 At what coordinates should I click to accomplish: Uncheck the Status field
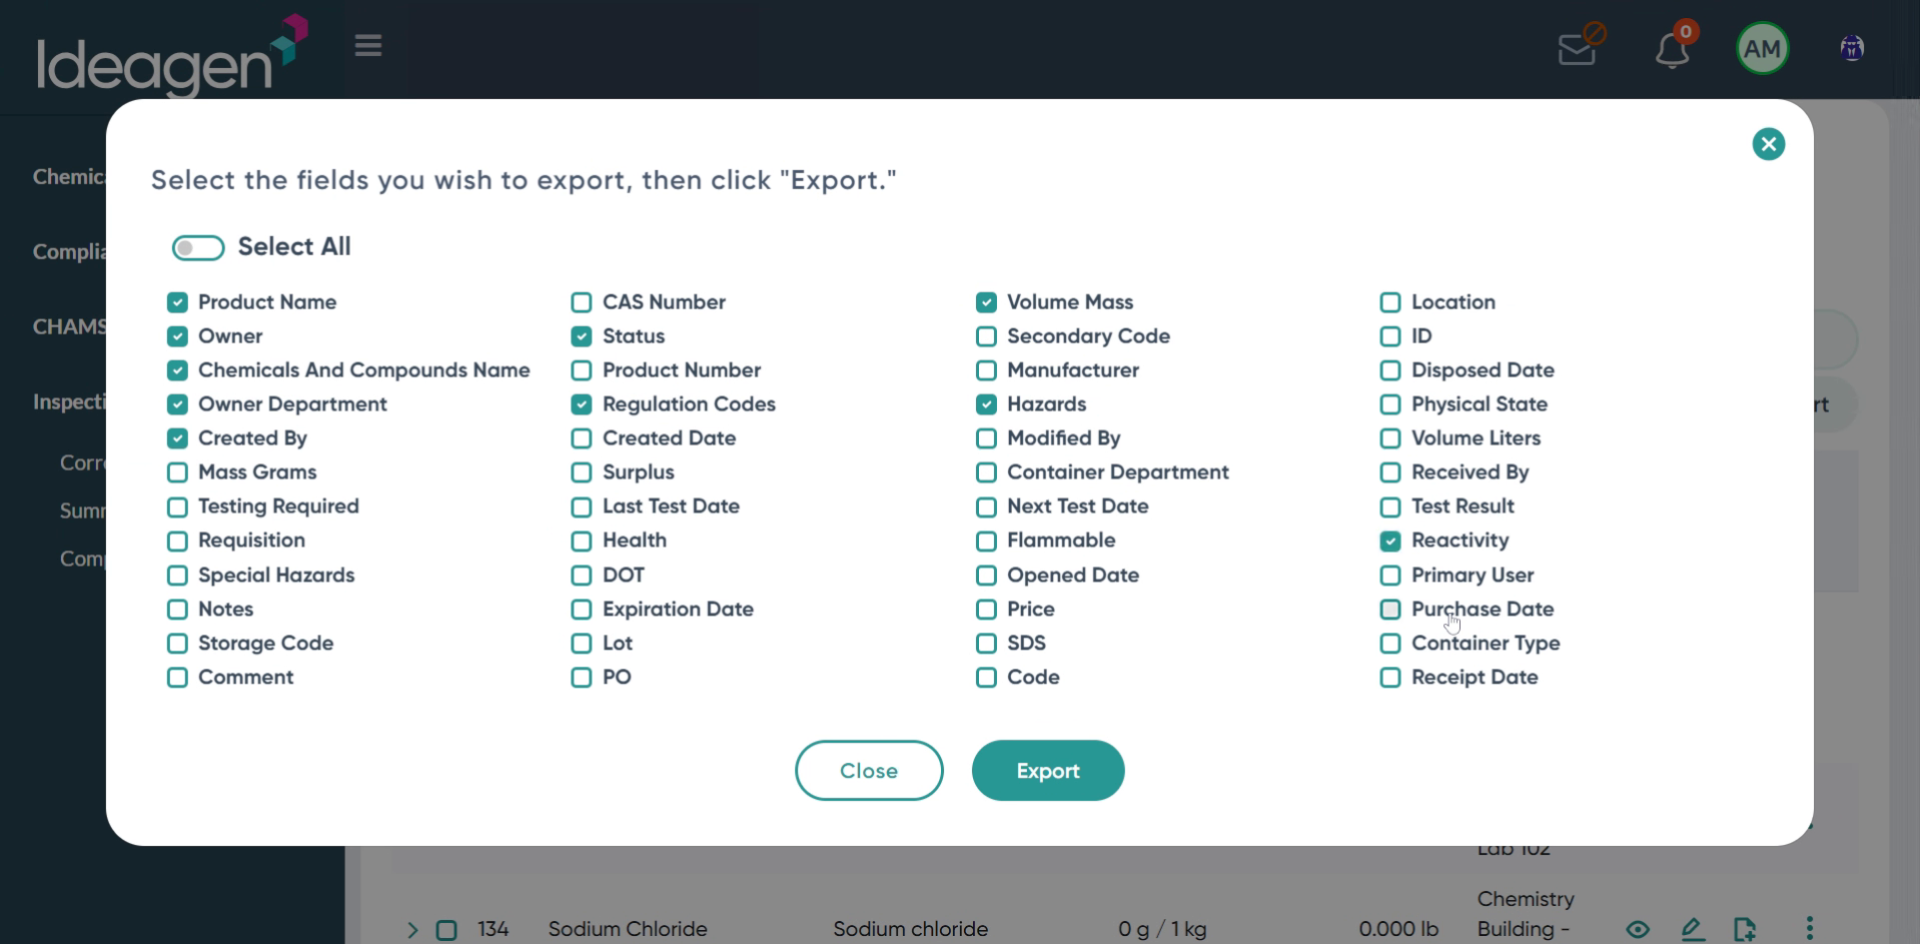tap(581, 336)
